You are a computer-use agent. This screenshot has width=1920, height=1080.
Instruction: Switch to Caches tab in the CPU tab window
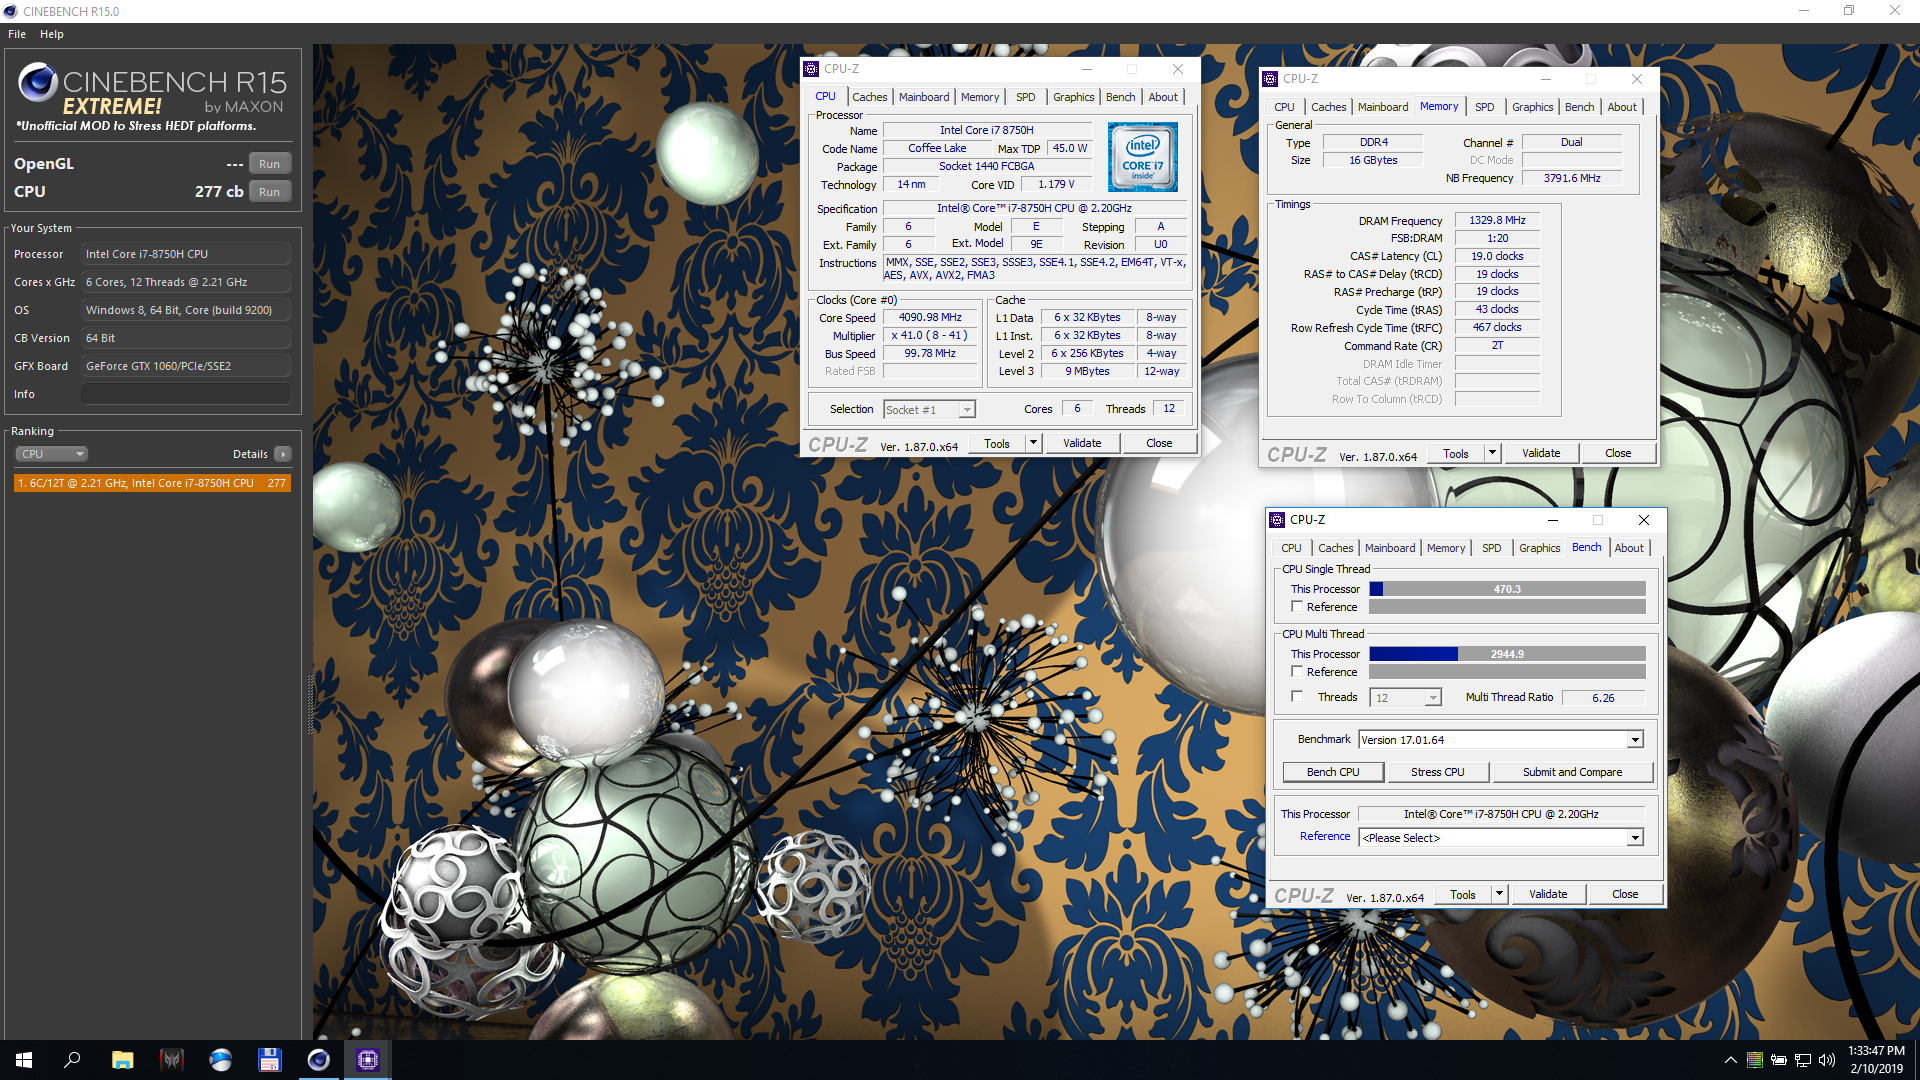[869, 97]
